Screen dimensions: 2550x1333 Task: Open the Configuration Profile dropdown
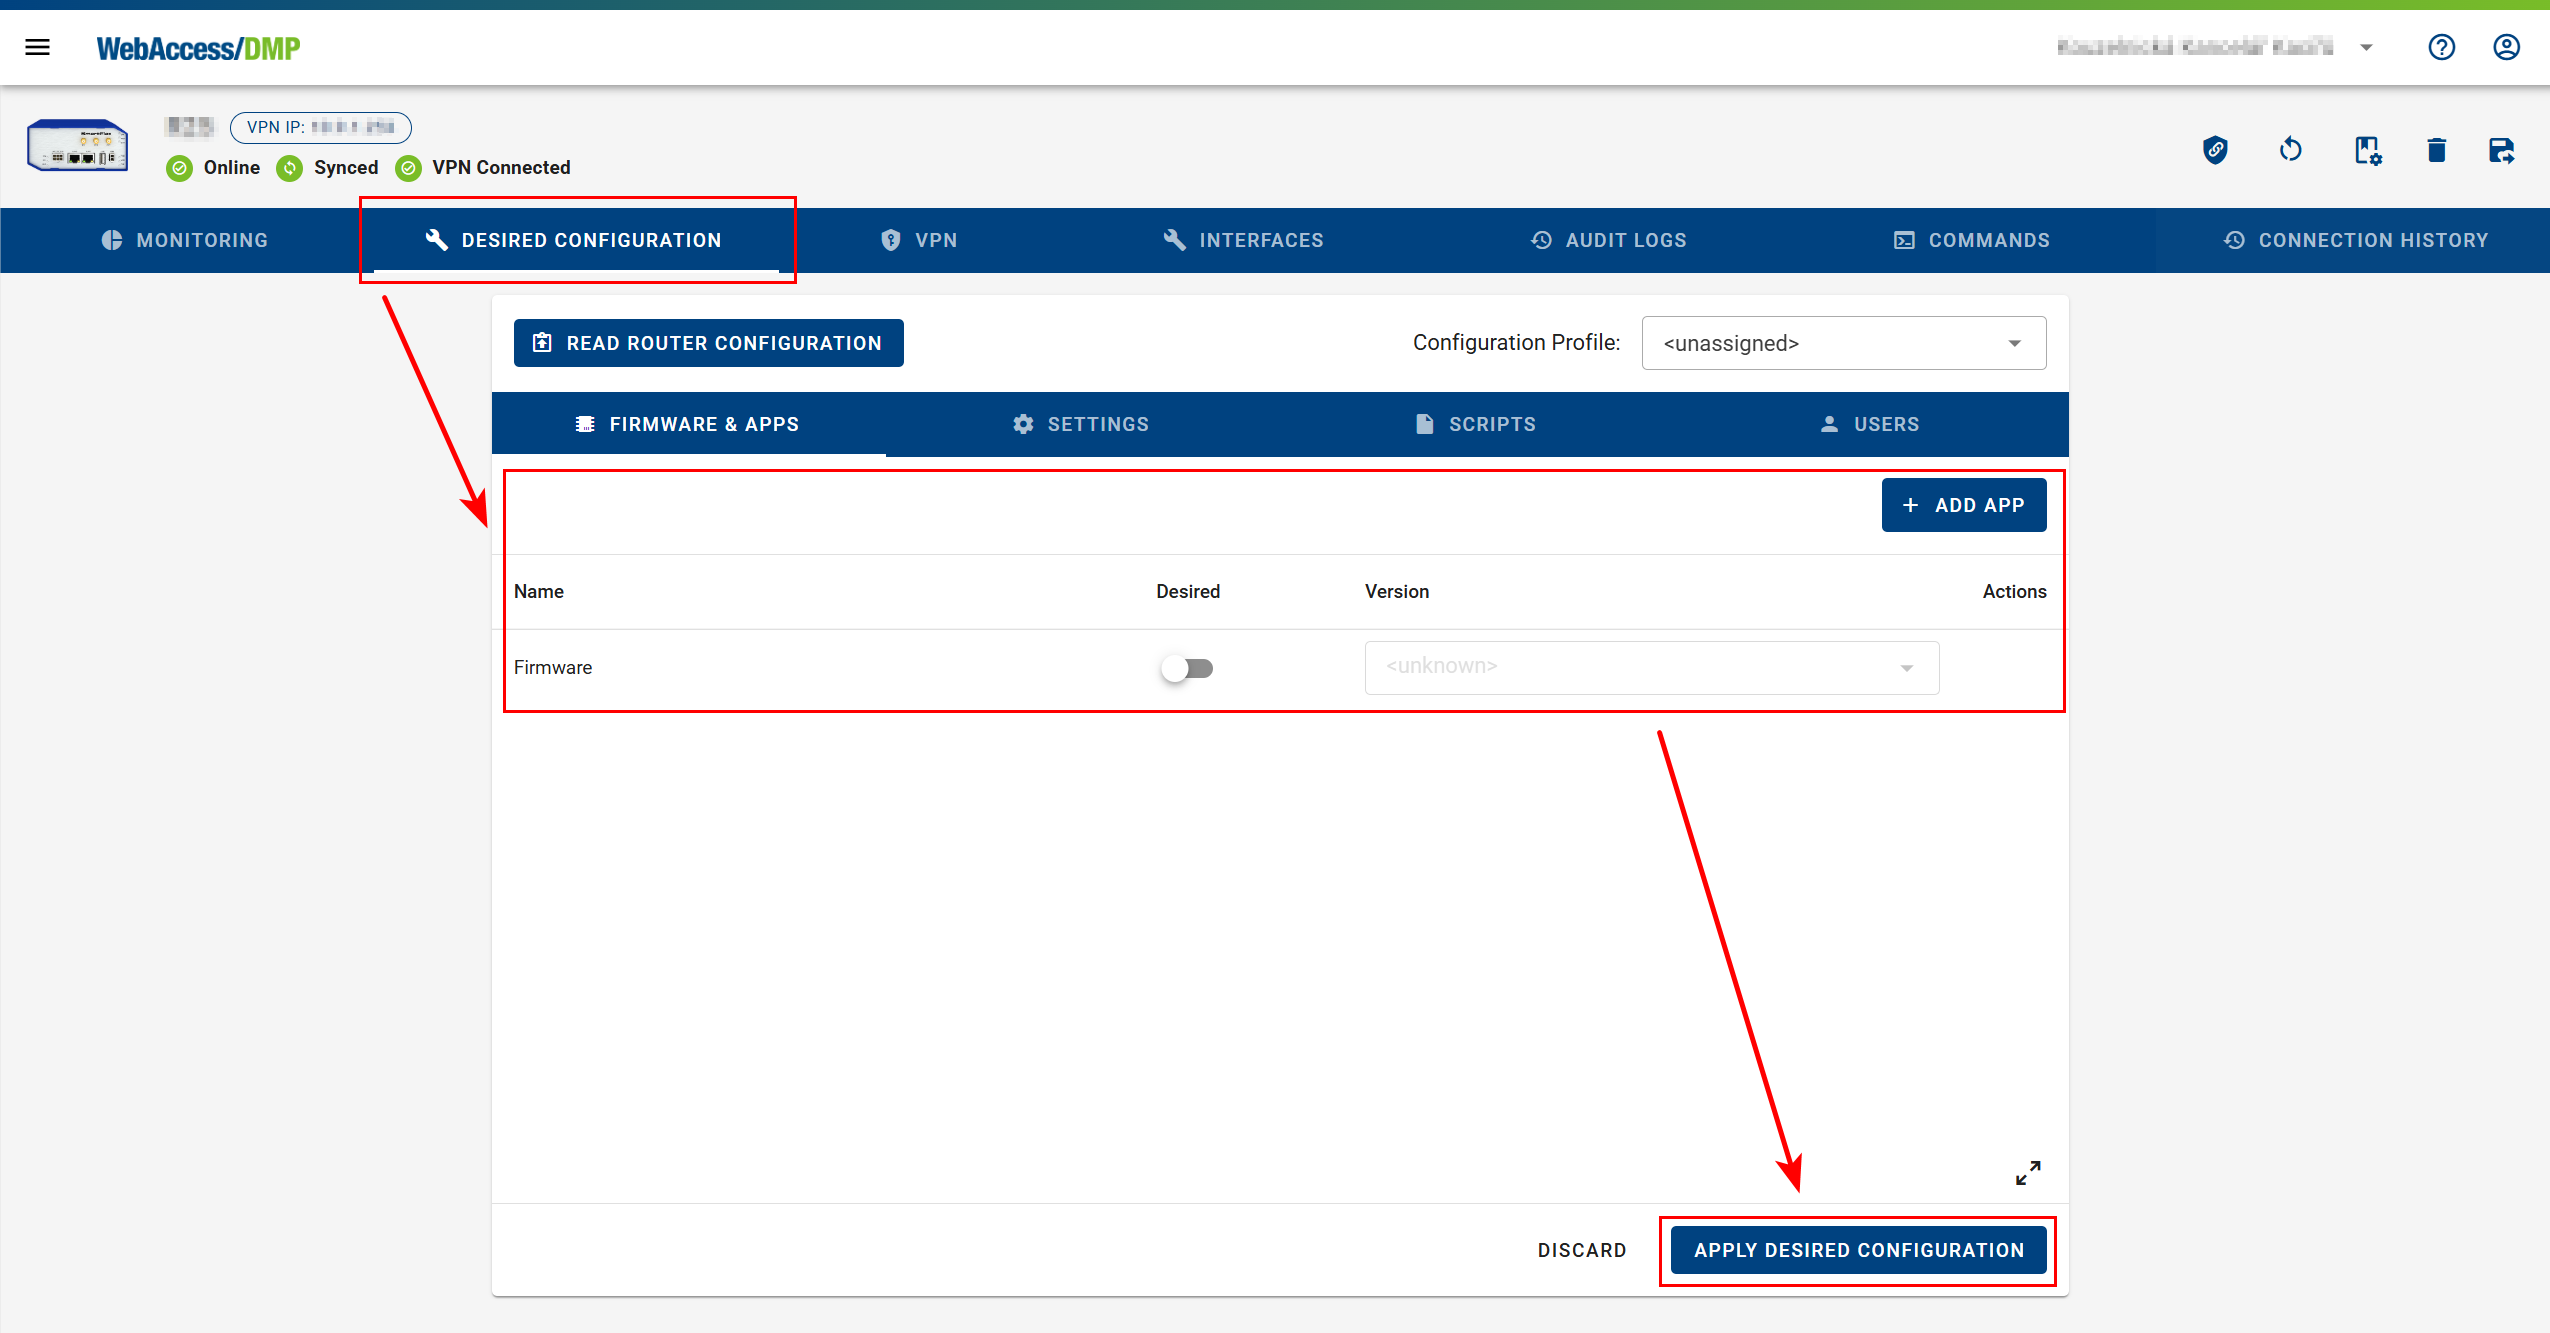tap(1843, 343)
